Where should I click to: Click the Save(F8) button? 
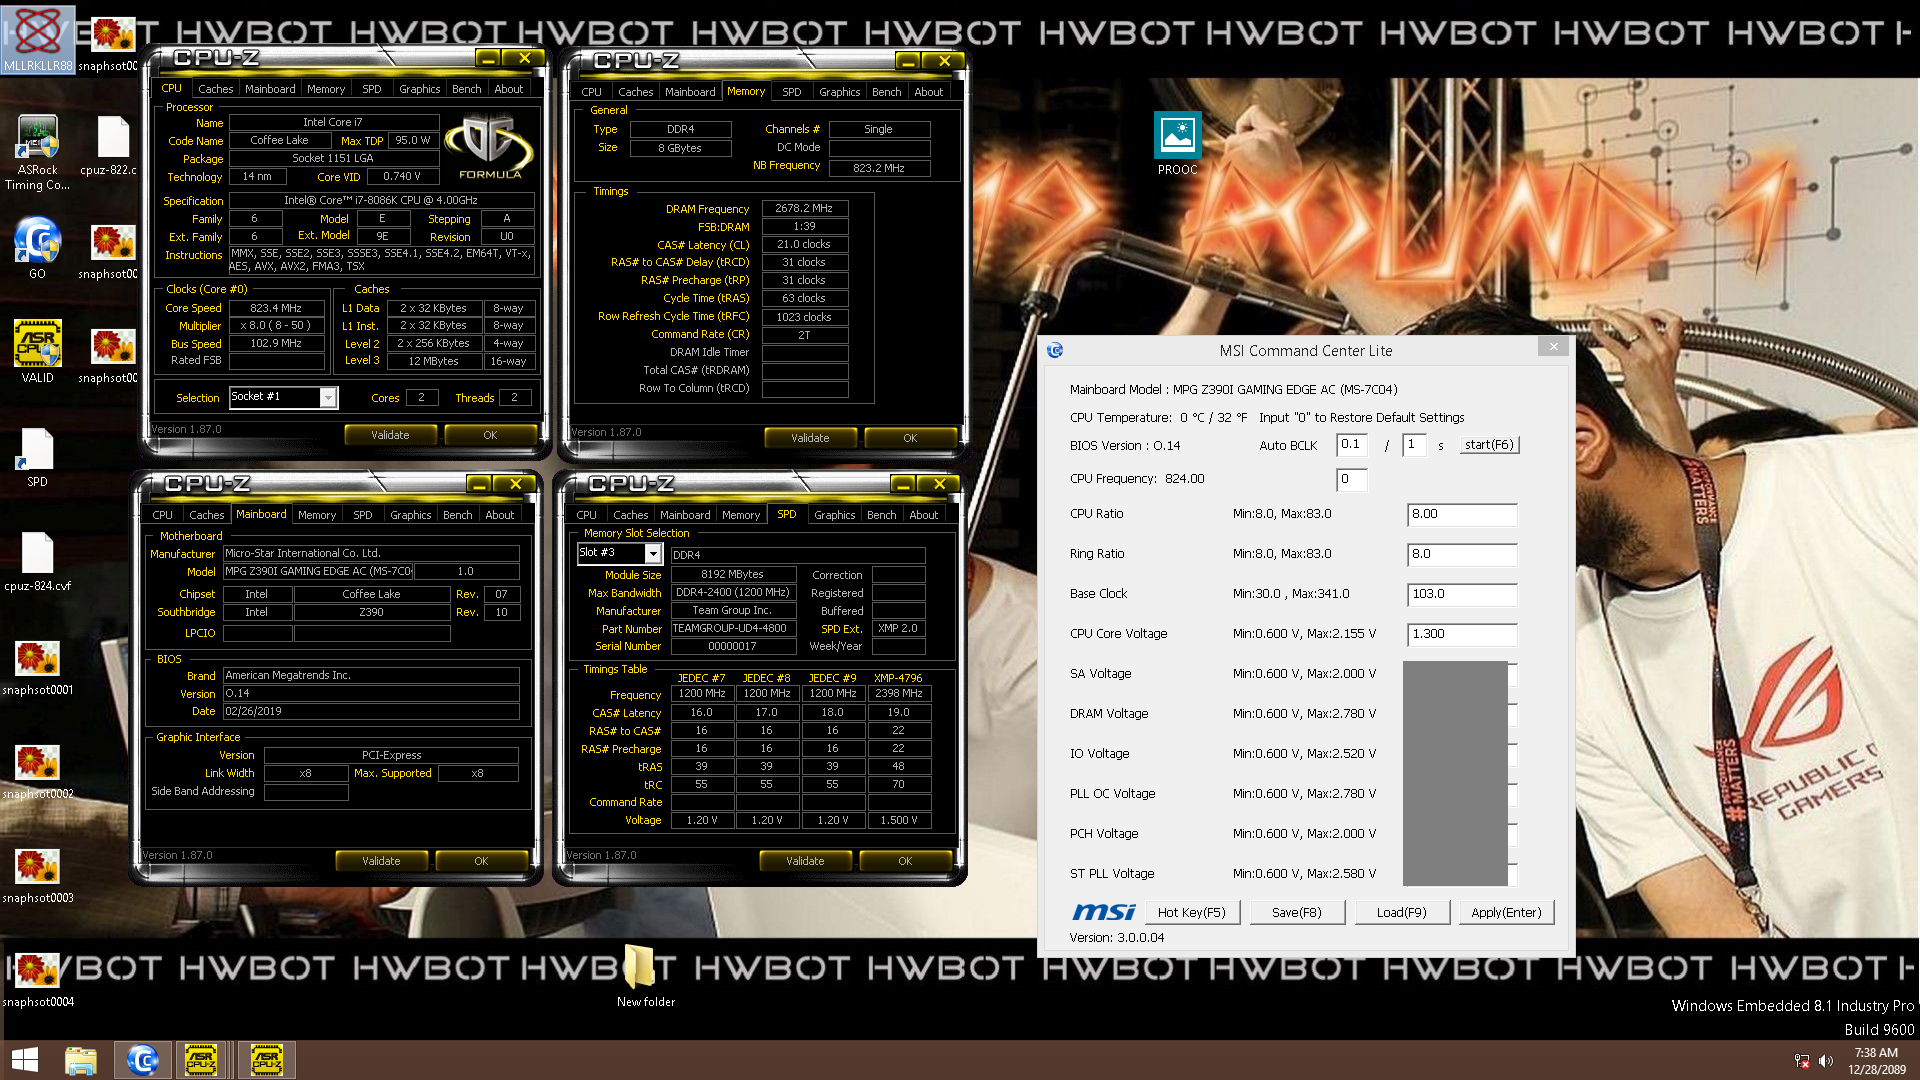point(1297,912)
